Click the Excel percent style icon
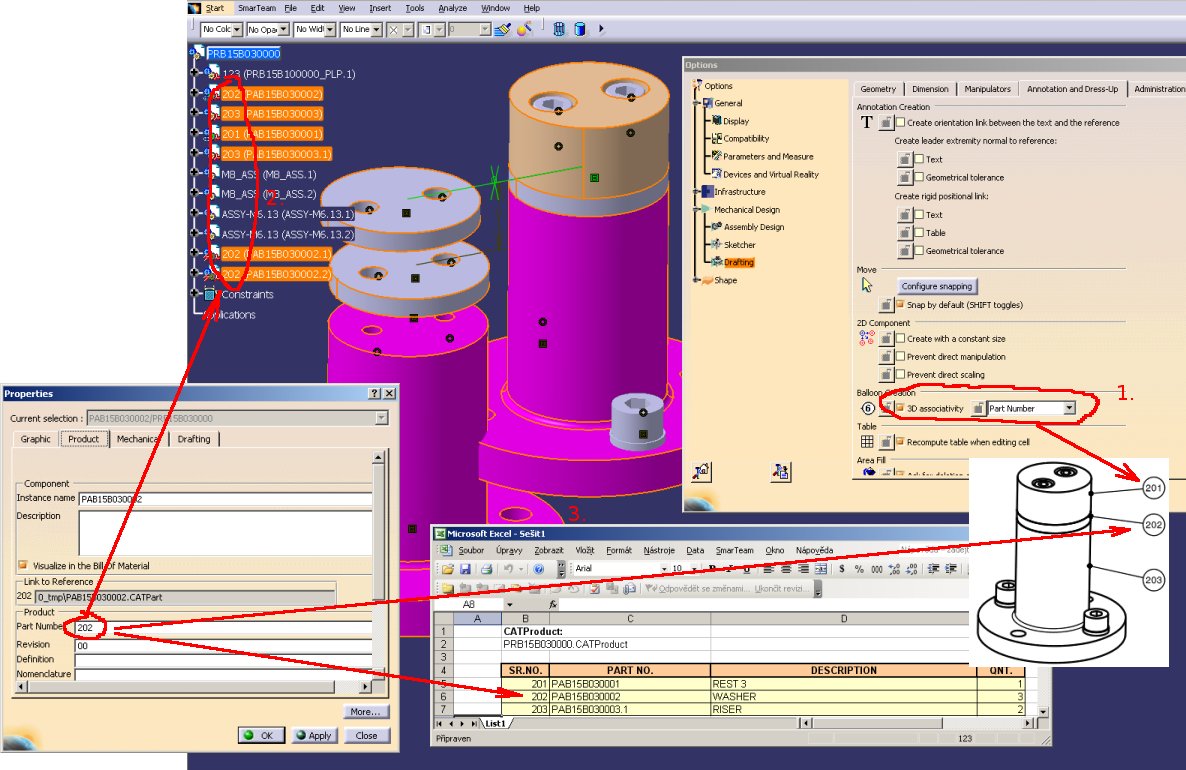The height and width of the screenshot is (770, 1186). [858, 569]
